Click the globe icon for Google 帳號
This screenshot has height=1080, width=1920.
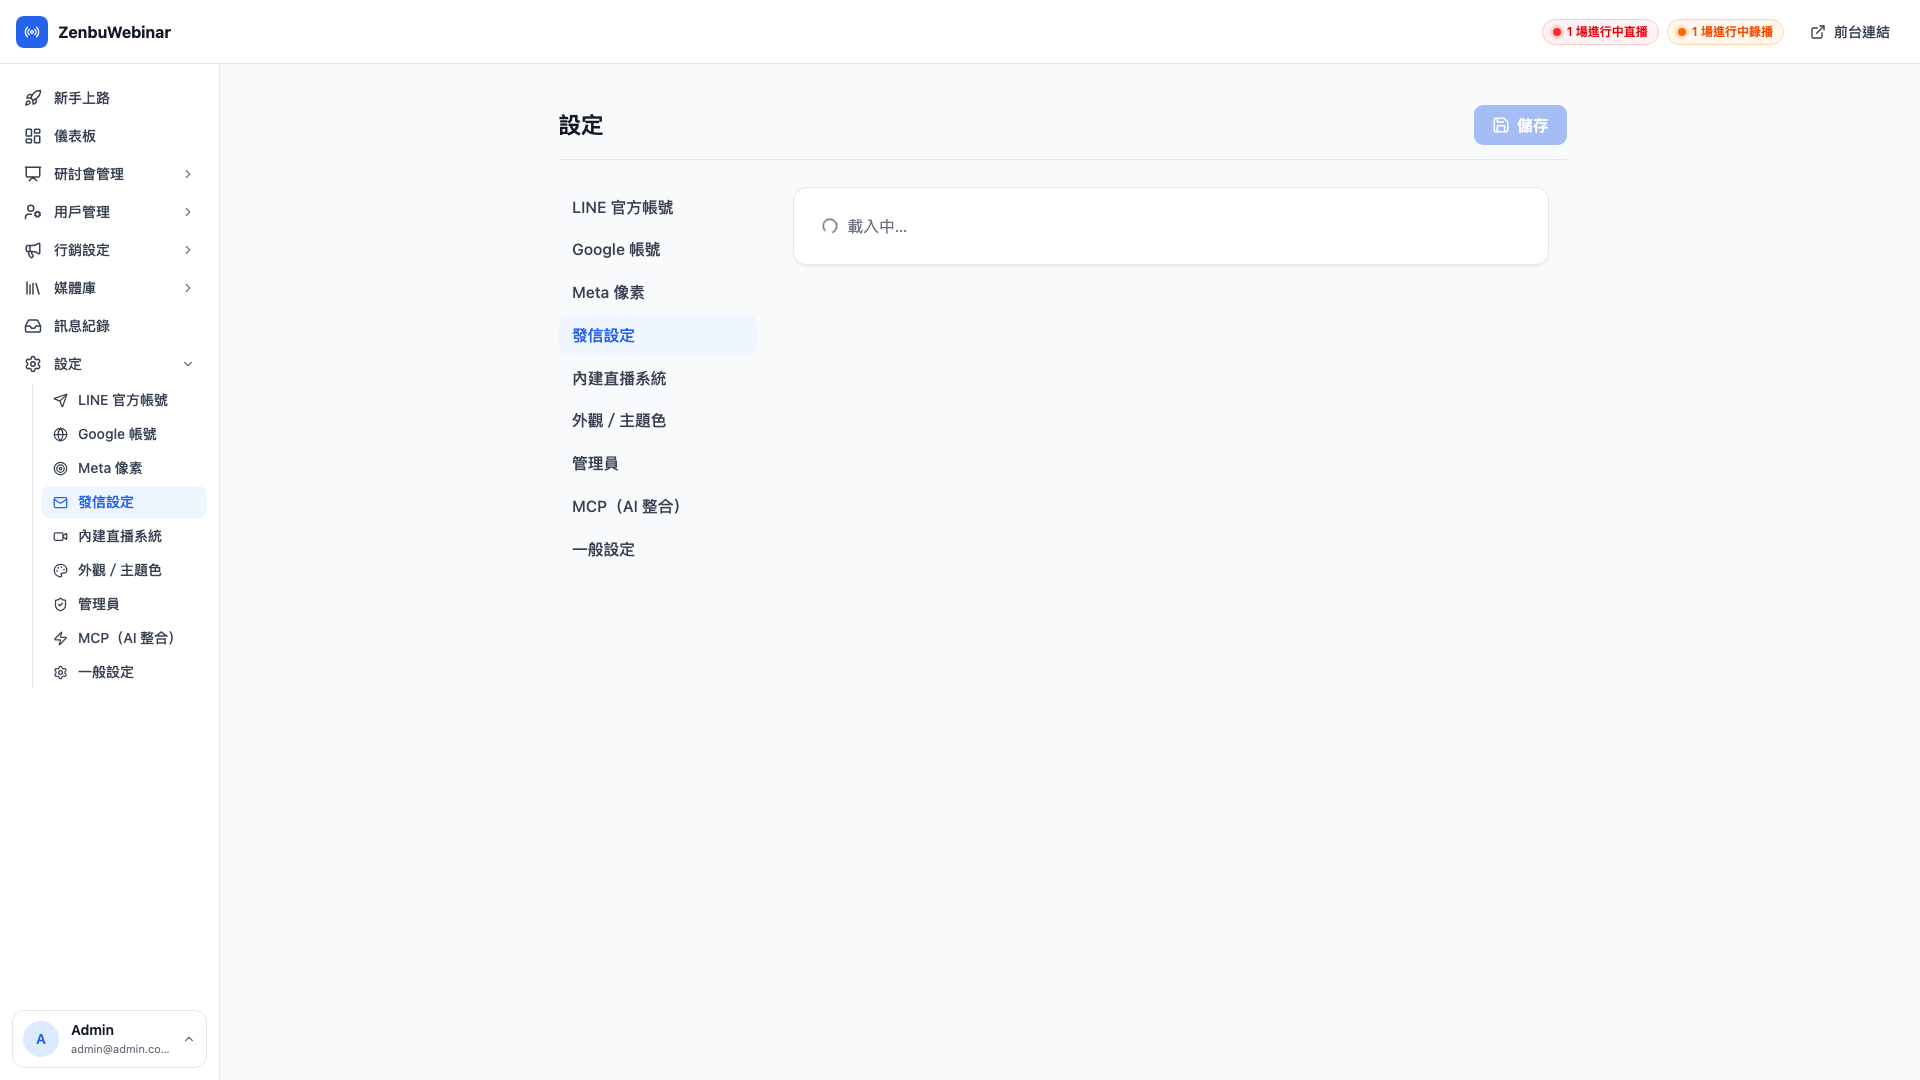[61, 434]
